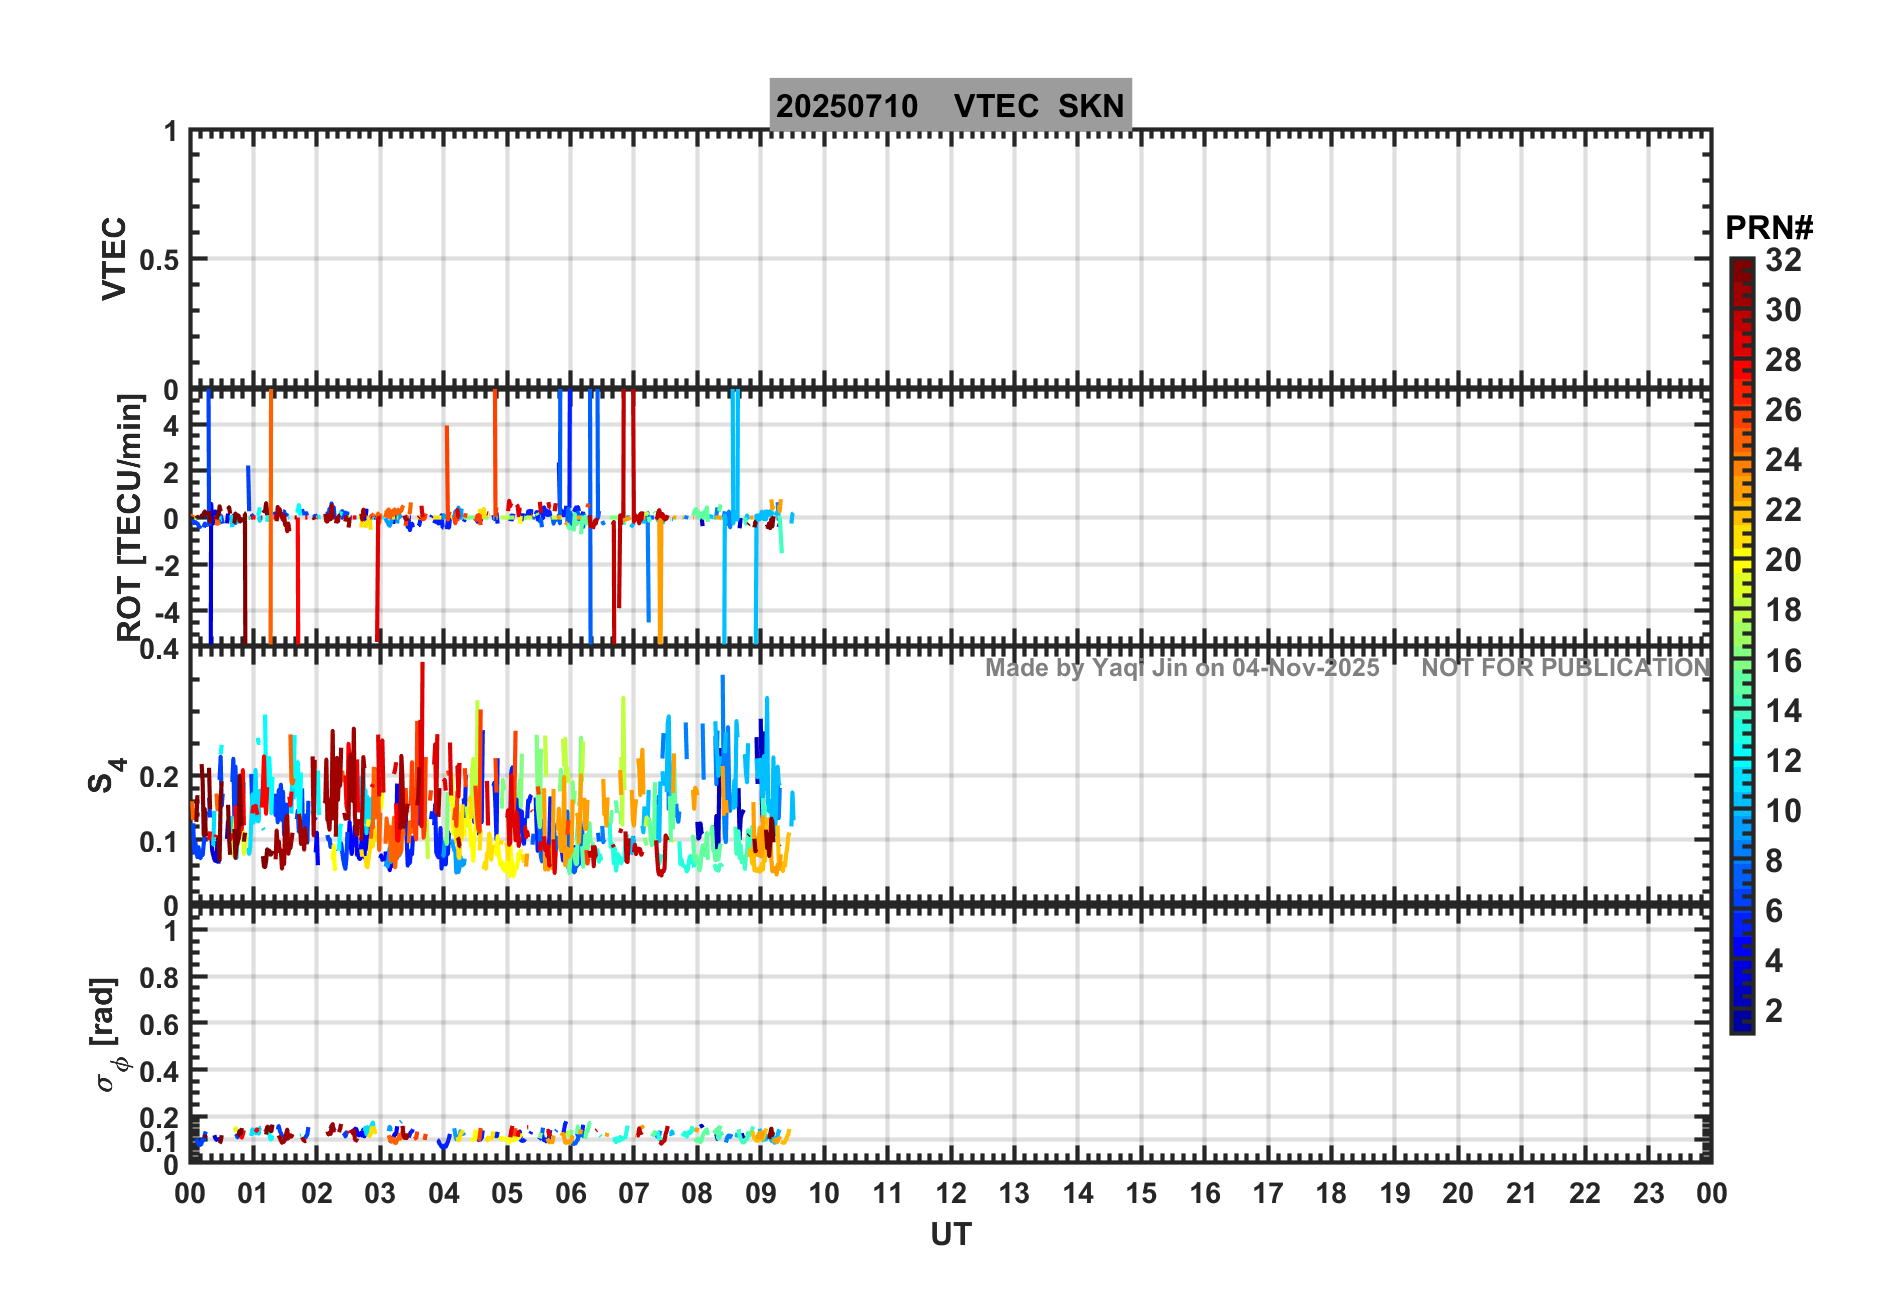Click x-axis tick label '21'
The image size is (1902, 1292).
[1522, 1193]
